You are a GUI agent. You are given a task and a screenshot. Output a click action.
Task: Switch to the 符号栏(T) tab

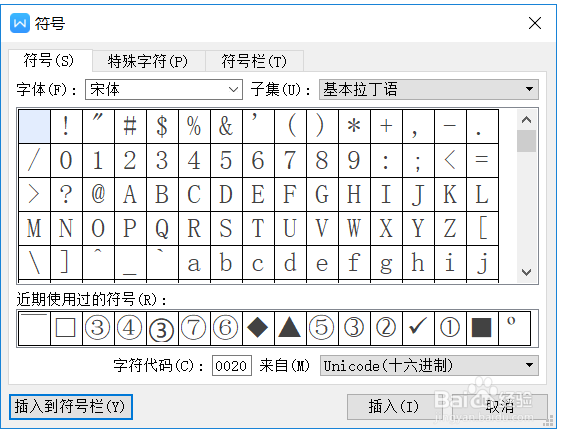click(254, 61)
